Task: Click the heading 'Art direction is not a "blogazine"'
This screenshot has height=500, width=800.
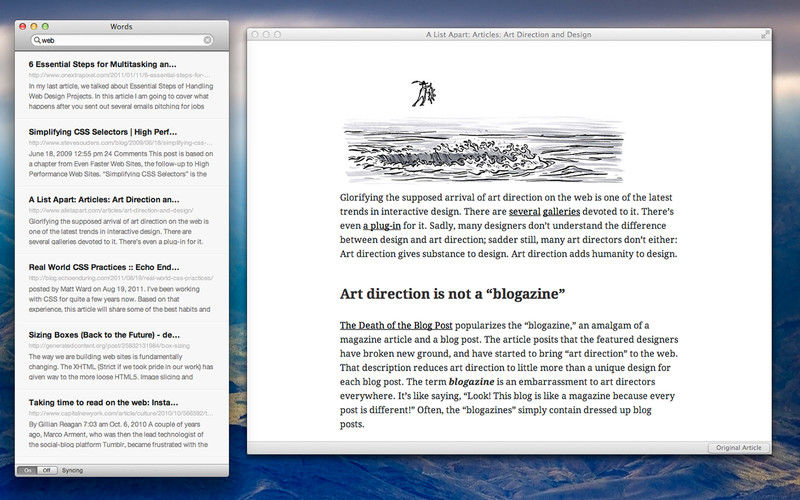Action: coord(453,294)
